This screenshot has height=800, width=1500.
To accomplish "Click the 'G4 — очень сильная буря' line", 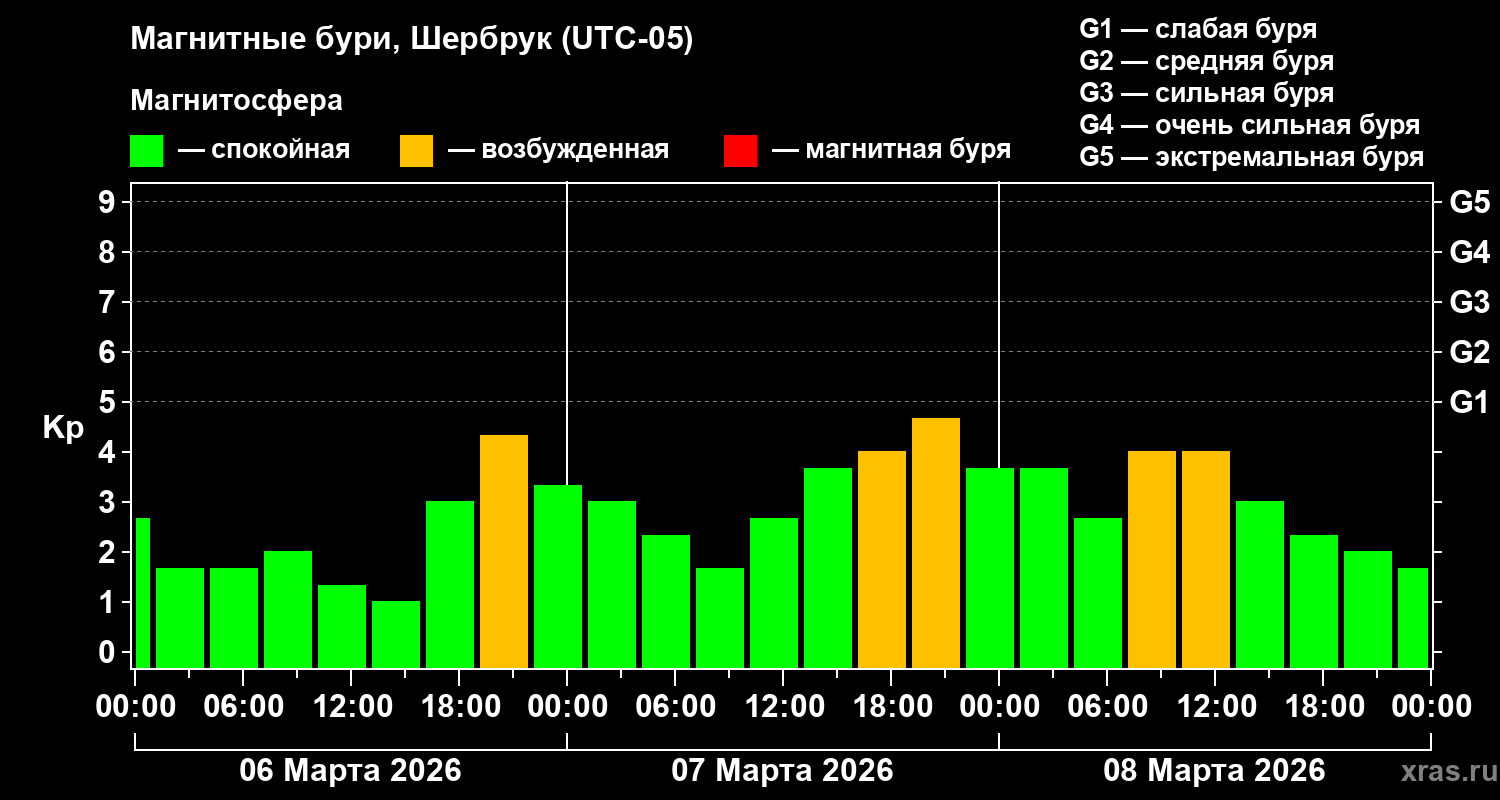I will click(1250, 125).
